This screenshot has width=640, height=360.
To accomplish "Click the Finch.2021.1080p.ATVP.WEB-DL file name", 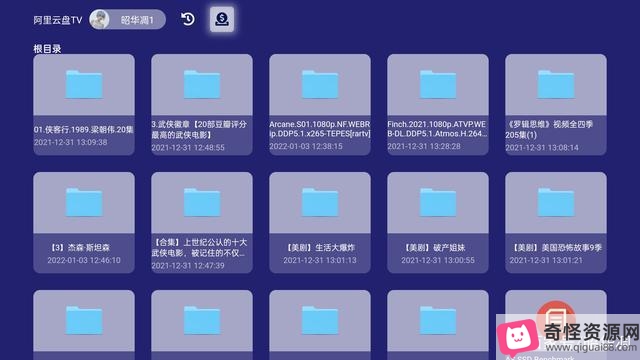I will [x=437, y=129].
